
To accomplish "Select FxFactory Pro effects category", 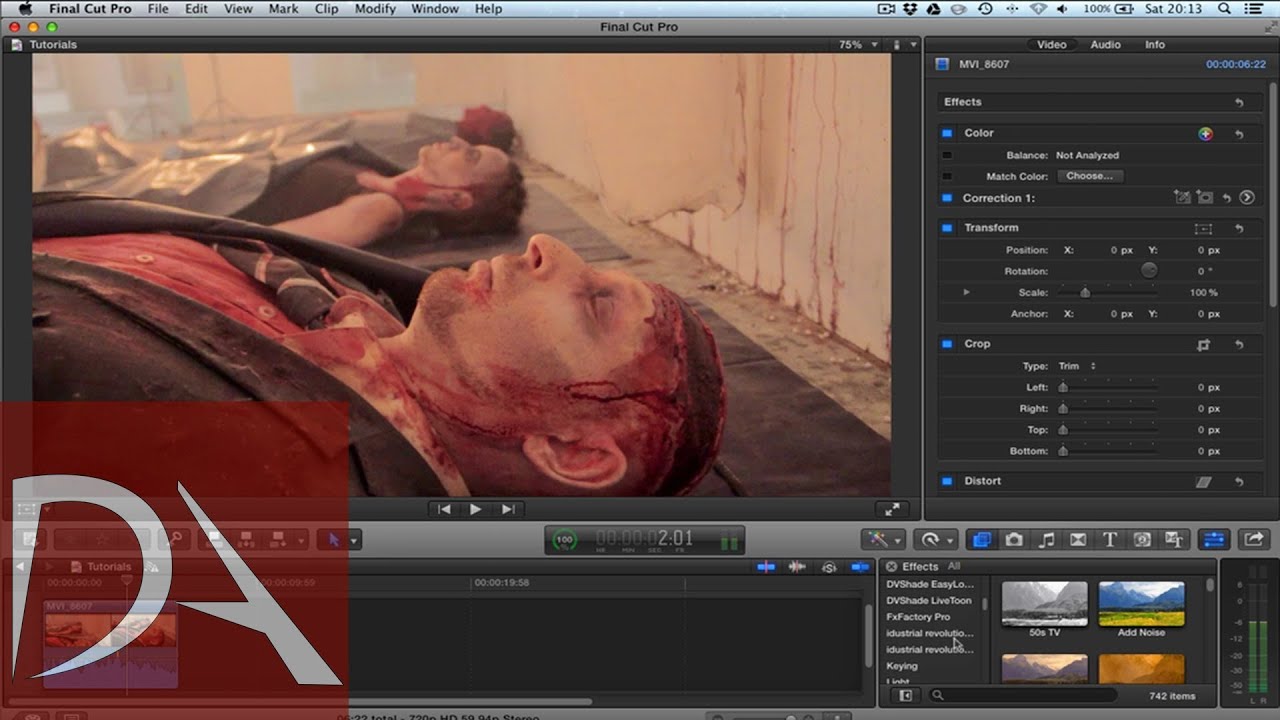I will (x=918, y=617).
